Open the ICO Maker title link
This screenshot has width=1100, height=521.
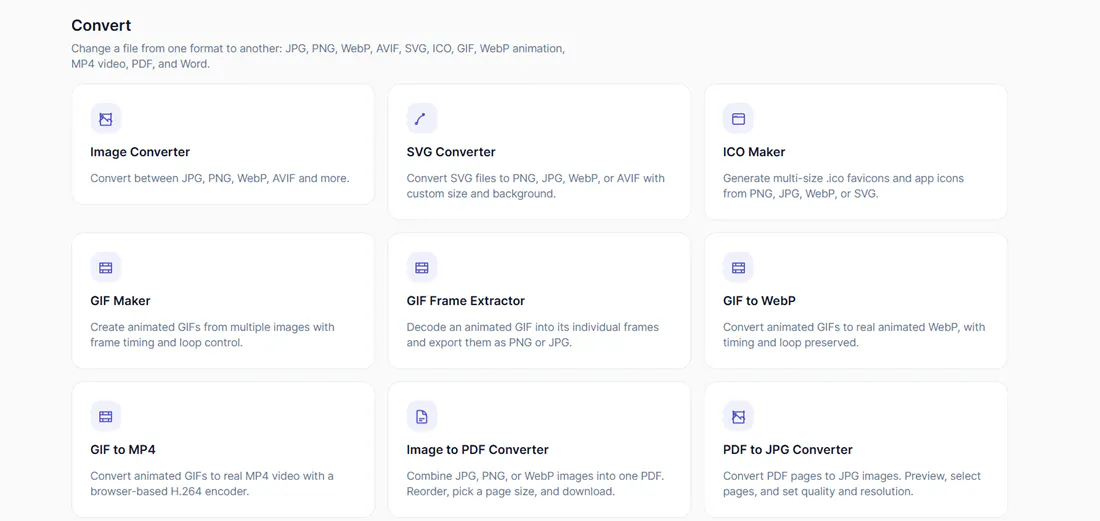754,152
